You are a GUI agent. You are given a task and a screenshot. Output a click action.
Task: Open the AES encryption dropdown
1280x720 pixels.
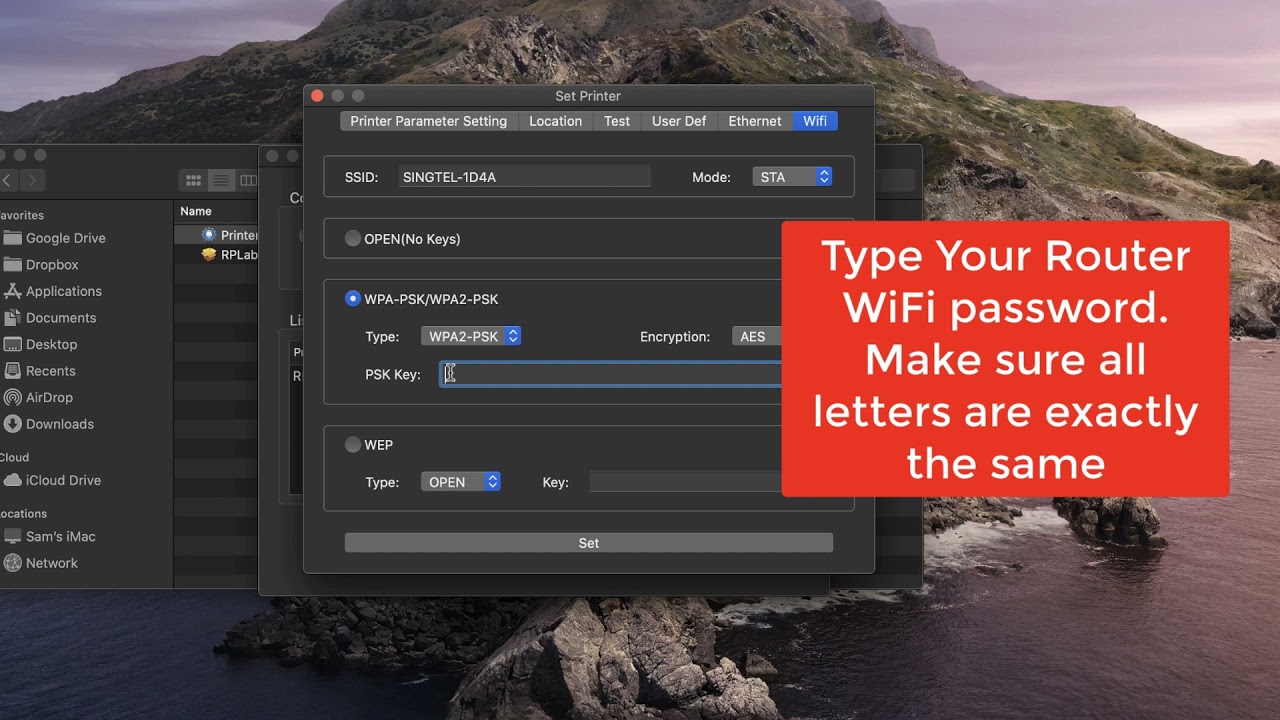click(757, 337)
